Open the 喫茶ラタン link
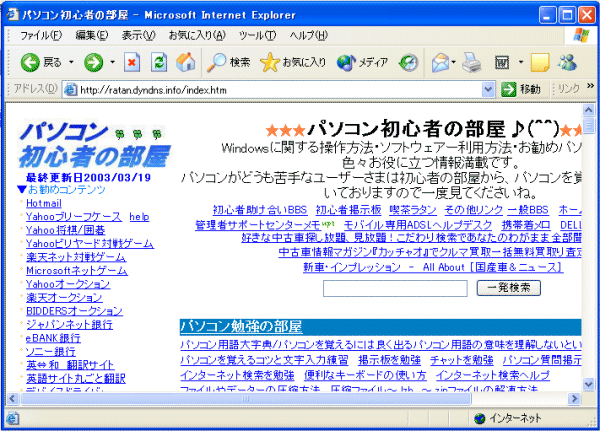 coord(413,210)
